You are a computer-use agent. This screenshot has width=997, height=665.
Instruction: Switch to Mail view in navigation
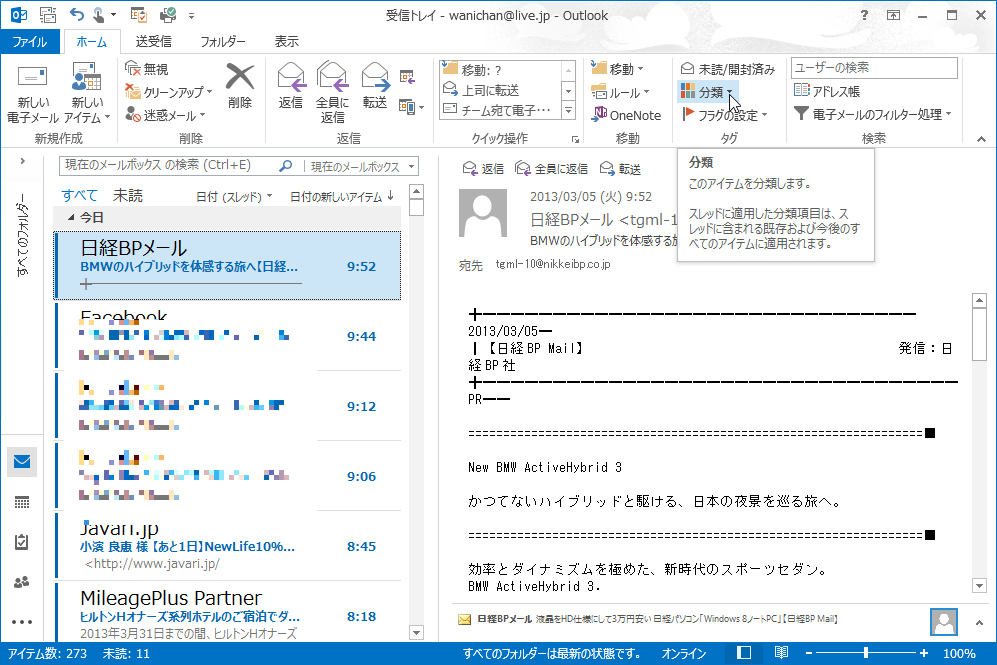pos(22,462)
